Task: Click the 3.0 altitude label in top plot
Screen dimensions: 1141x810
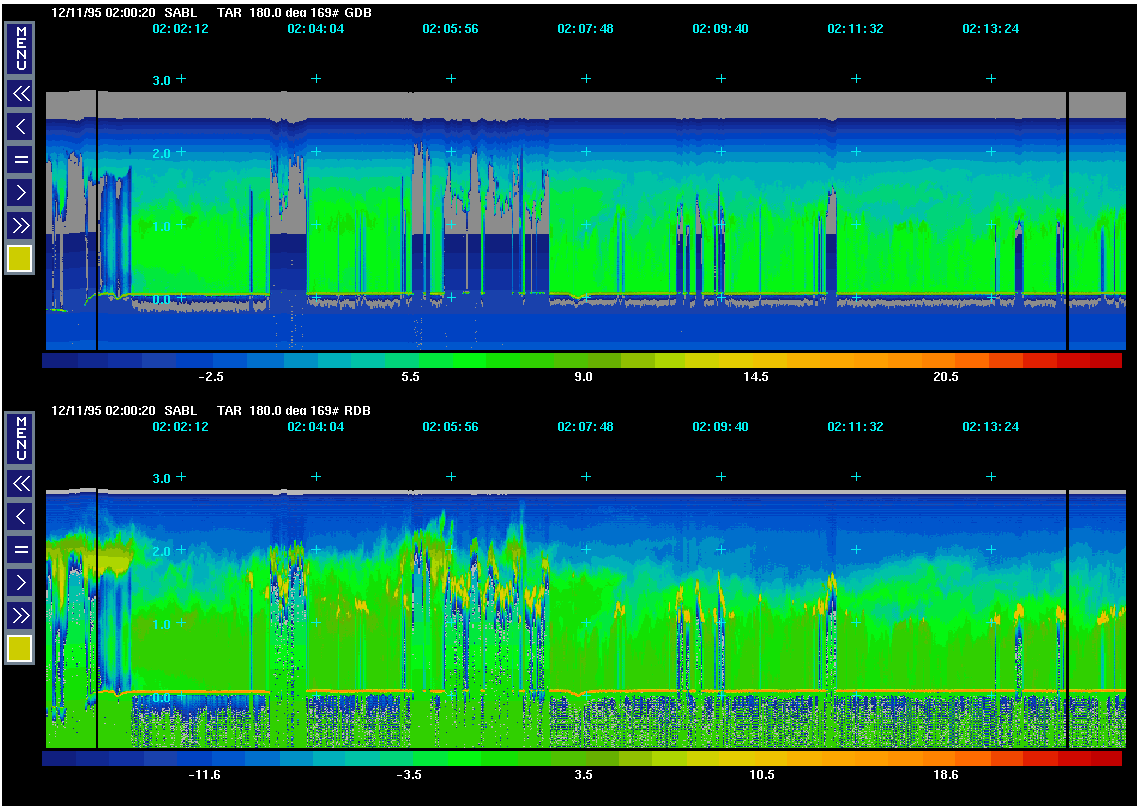Action: click(162, 79)
